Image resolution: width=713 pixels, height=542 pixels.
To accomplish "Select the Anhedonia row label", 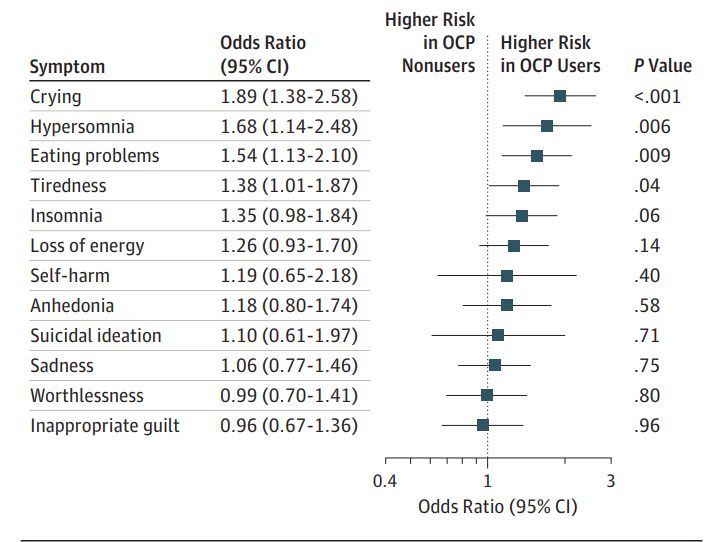I will pyautogui.click(x=72, y=305).
